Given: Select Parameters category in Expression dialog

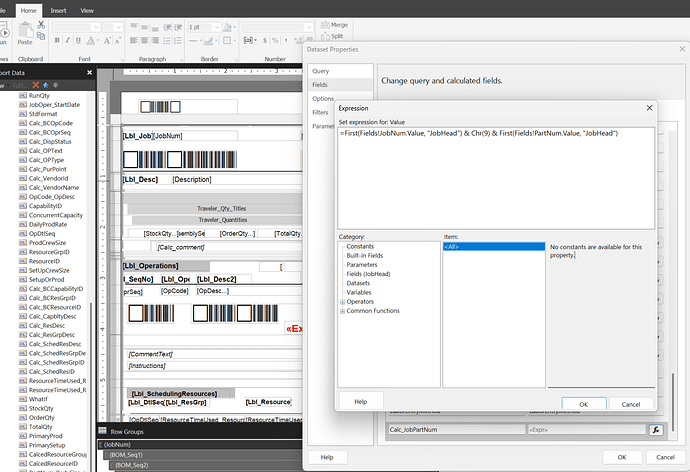Looking at the screenshot, I should (x=362, y=265).
